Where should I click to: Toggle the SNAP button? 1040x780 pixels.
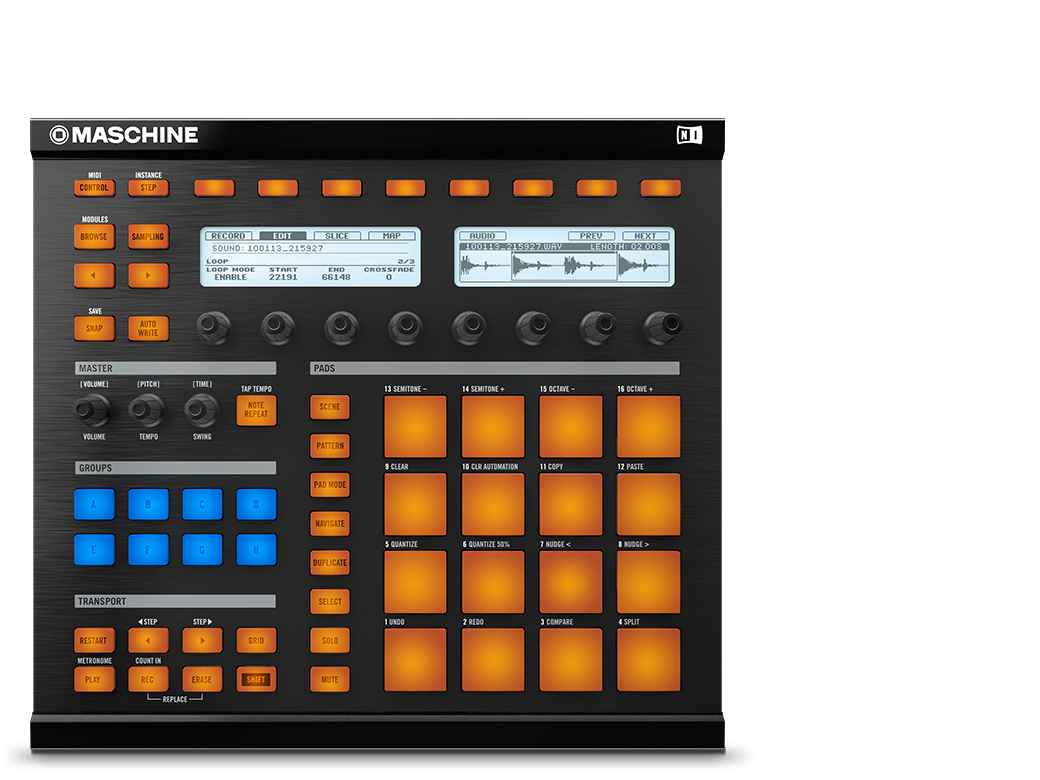(x=94, y=328)
